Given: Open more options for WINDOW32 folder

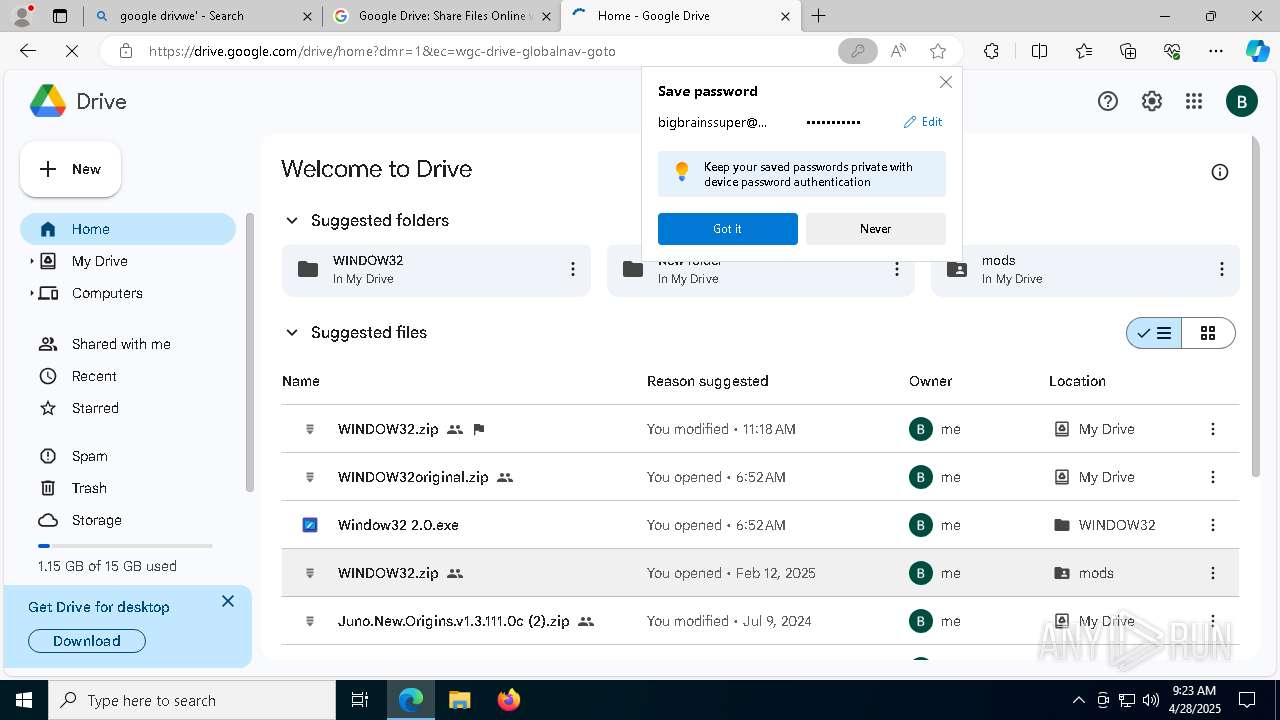Looking at the screenshot, I should 572,269.
